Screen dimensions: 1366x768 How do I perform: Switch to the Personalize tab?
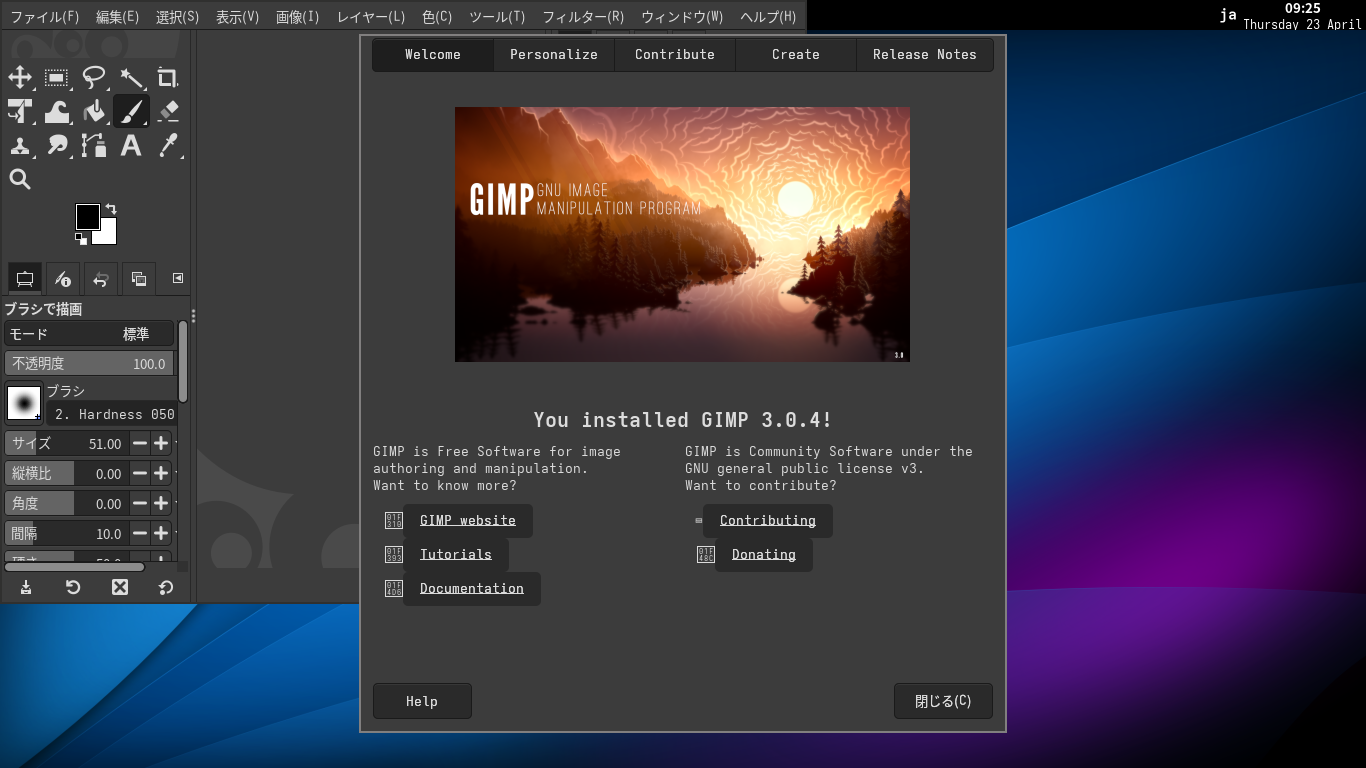pyautogui.click(x=553, y=54)
